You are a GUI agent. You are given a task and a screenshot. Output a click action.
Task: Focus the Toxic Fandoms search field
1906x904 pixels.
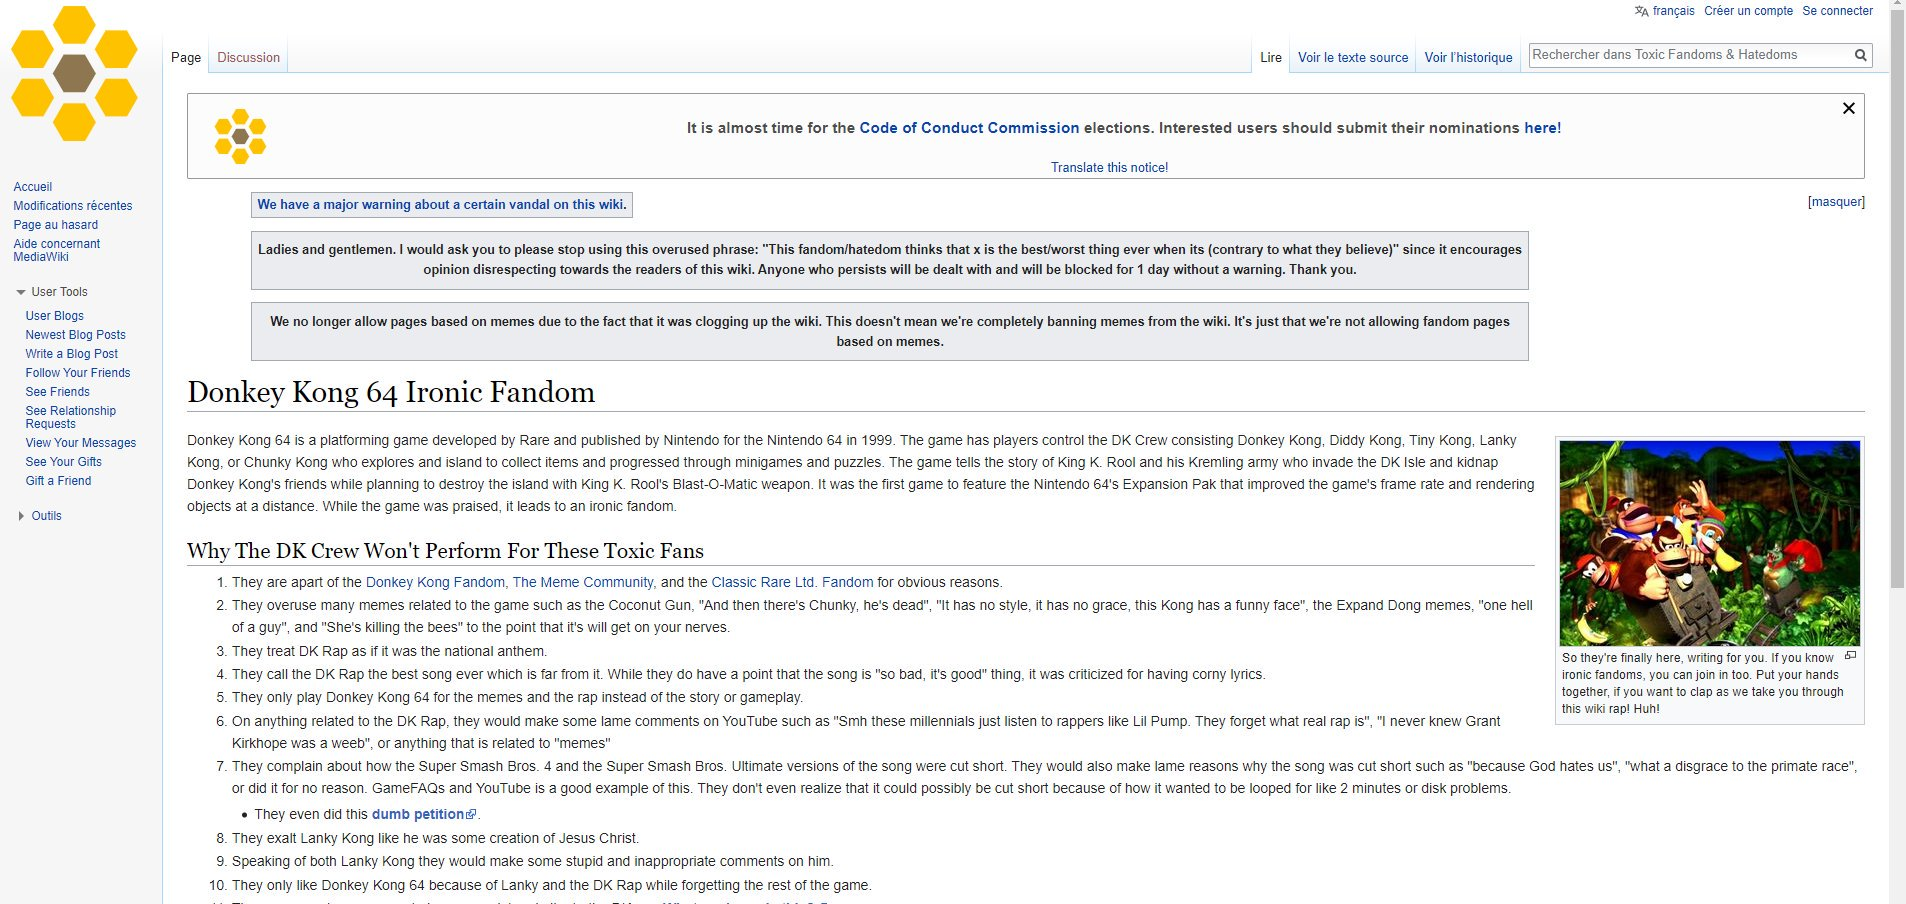(1690, 55)
